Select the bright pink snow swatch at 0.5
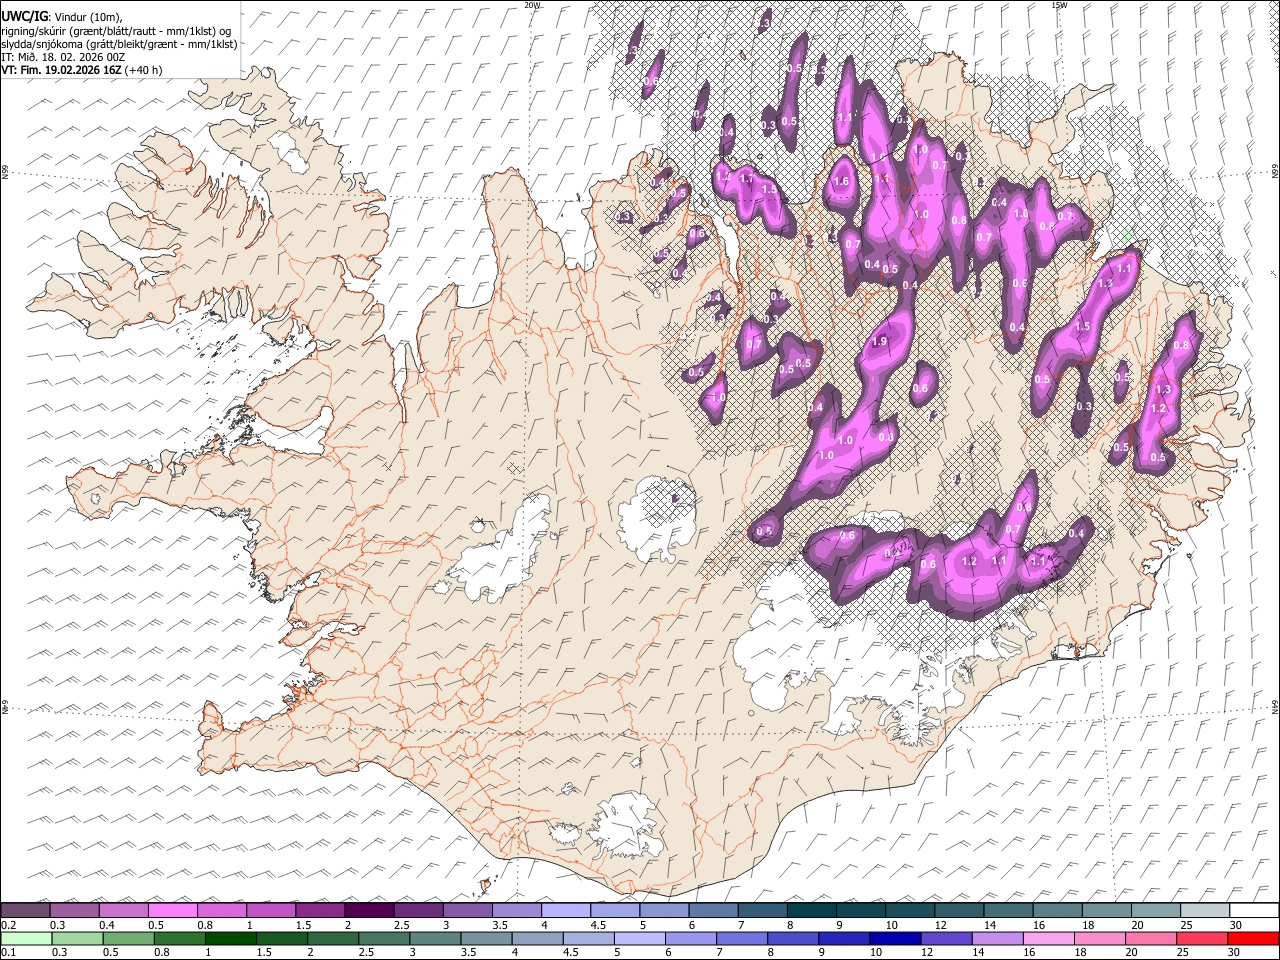The height and width of the screenshot is (960, 1280). (x=172, y=911)
